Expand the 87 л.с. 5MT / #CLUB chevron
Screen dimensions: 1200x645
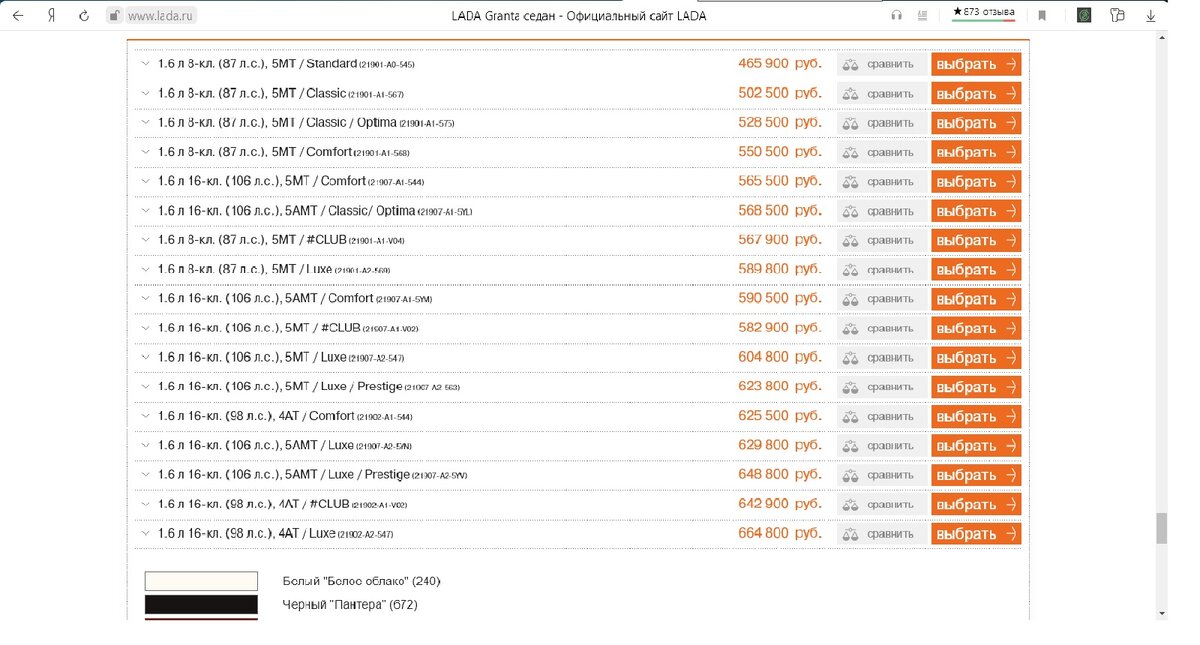coord(145,240)
